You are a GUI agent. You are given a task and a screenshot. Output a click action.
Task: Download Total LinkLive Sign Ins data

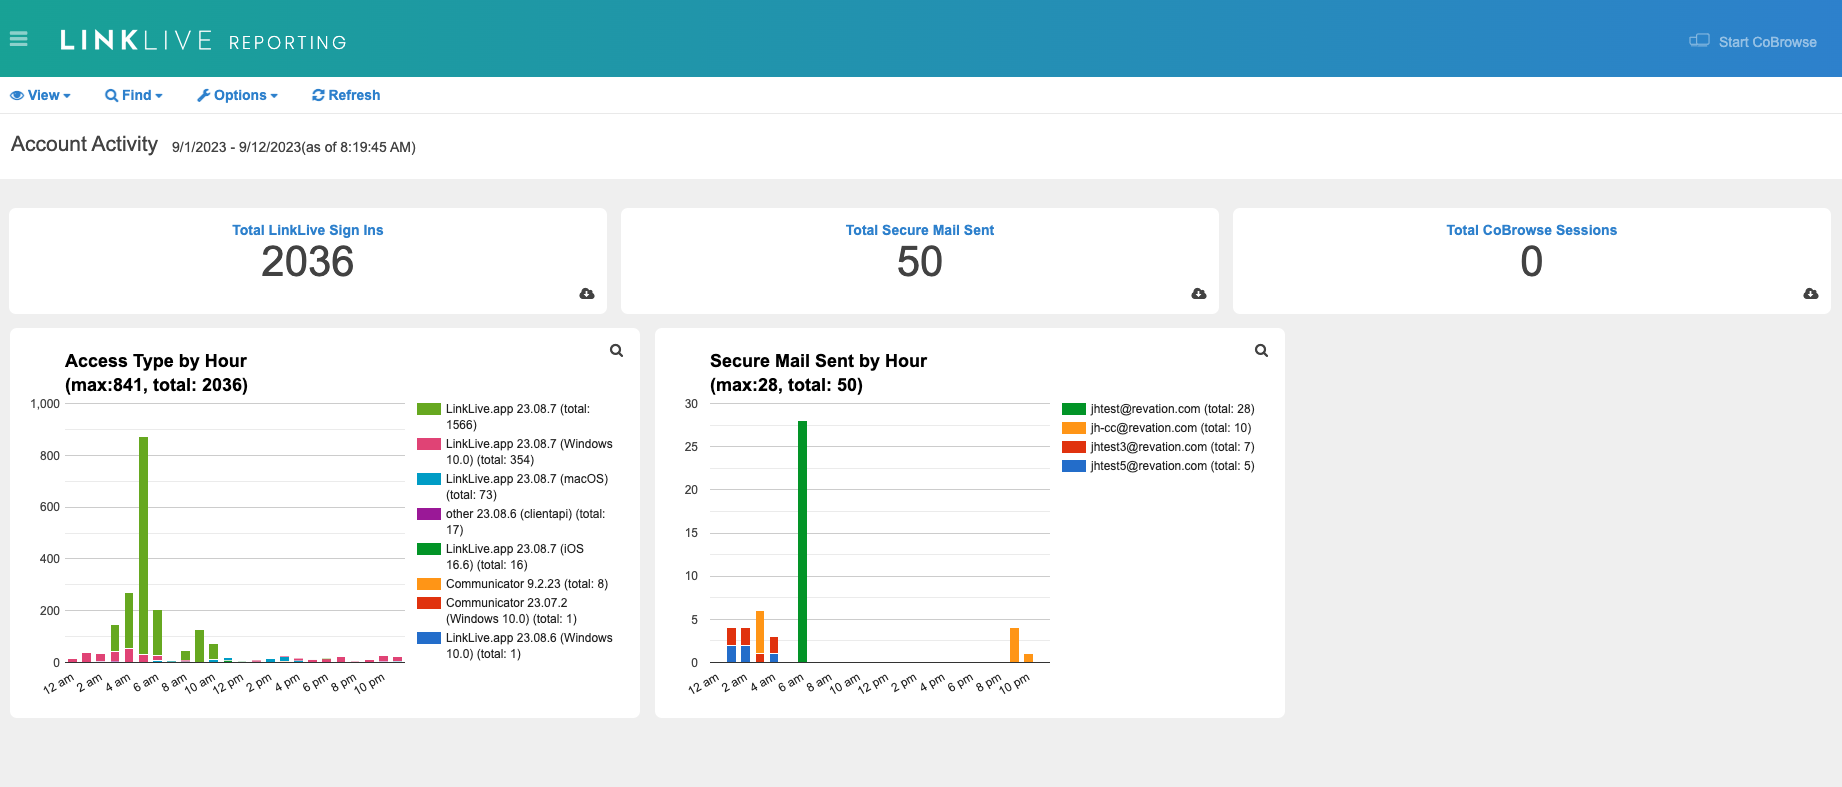pos(587,293)
